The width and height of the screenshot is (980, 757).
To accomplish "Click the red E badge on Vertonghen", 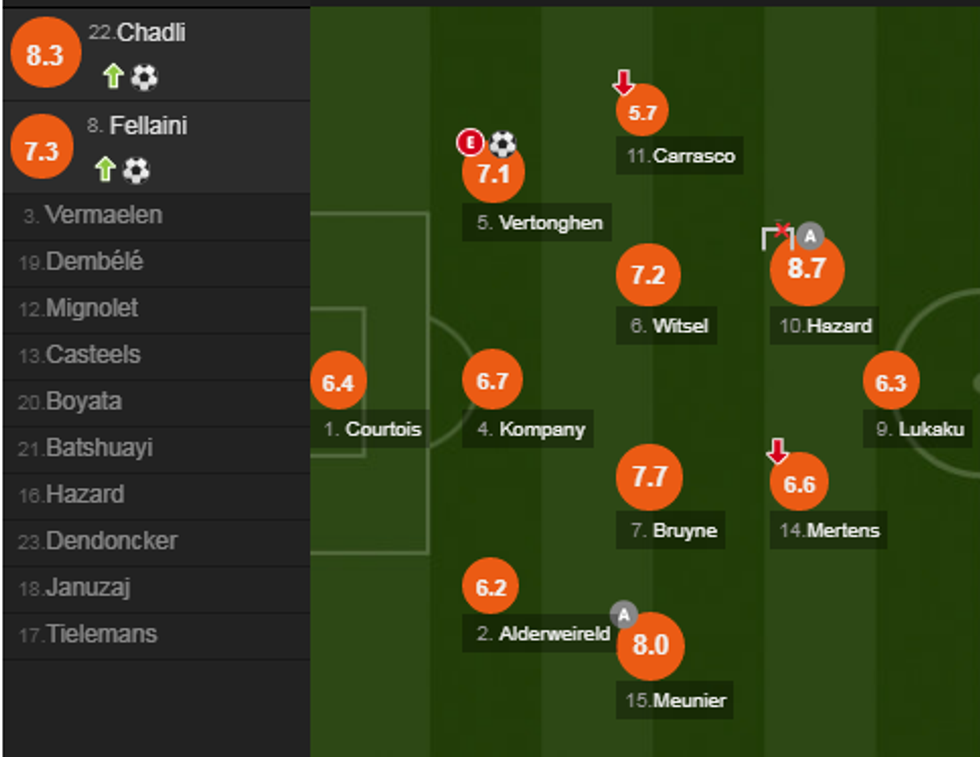I will (469, 144).
